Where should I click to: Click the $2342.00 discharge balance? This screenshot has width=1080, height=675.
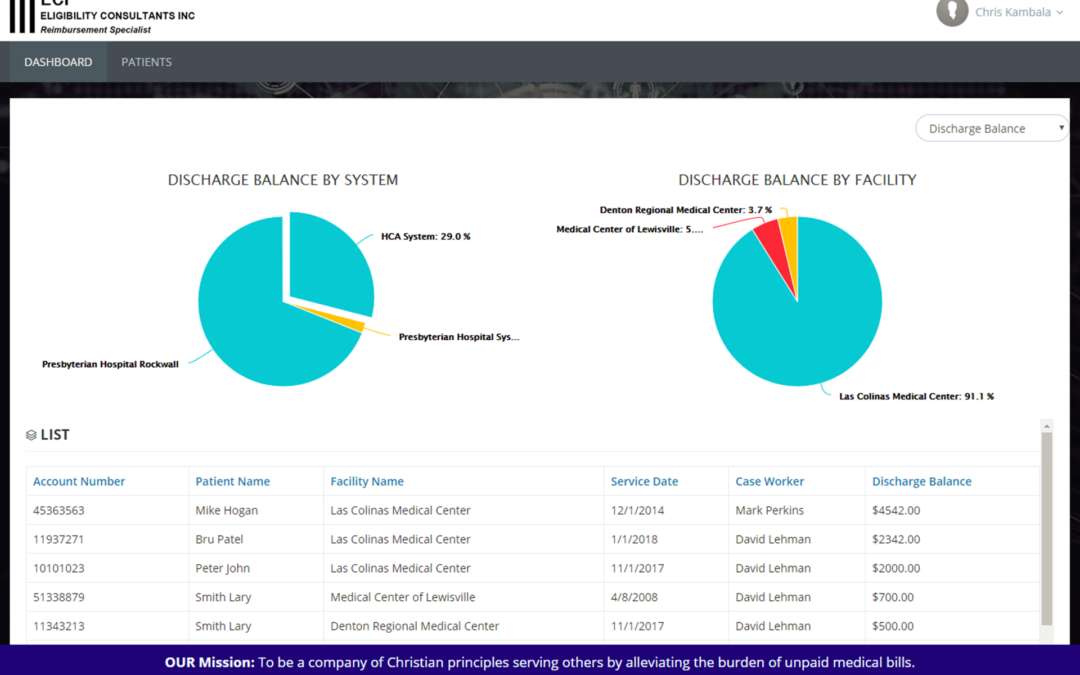896,539
